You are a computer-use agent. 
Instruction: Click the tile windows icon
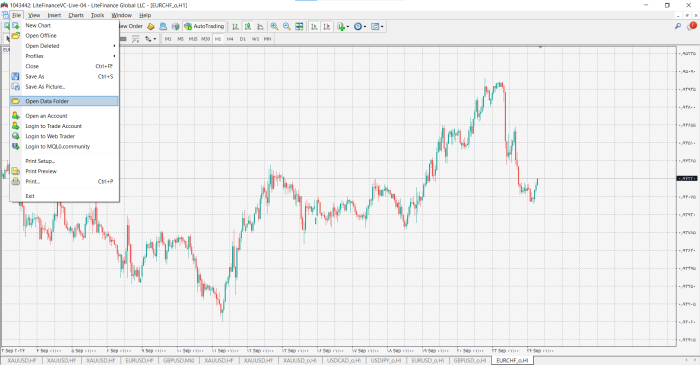click(299, 26)
